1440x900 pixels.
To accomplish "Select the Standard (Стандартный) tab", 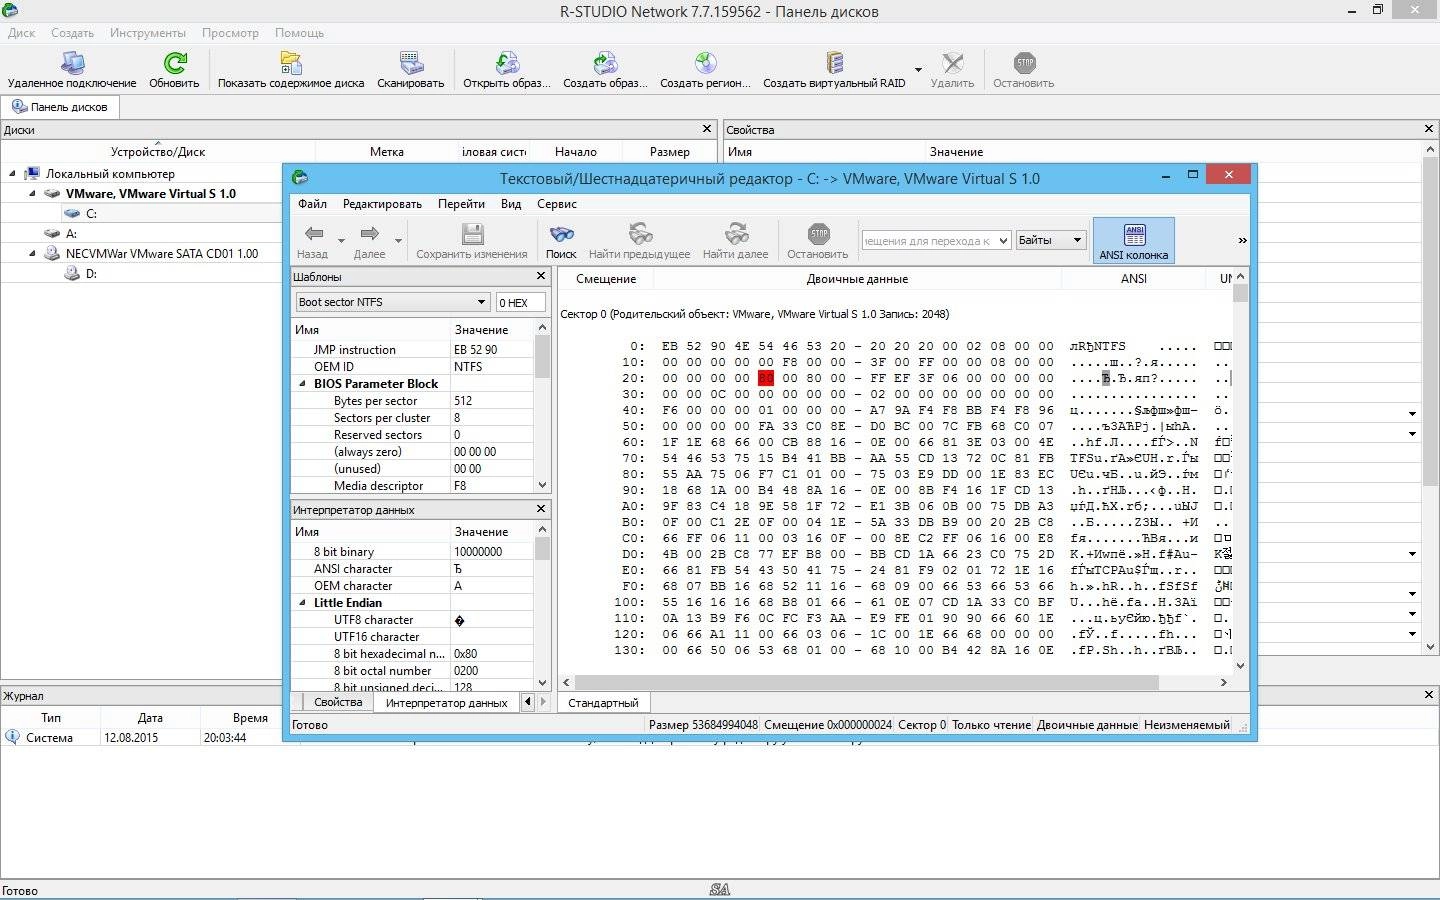I will [x=603, y=703].
